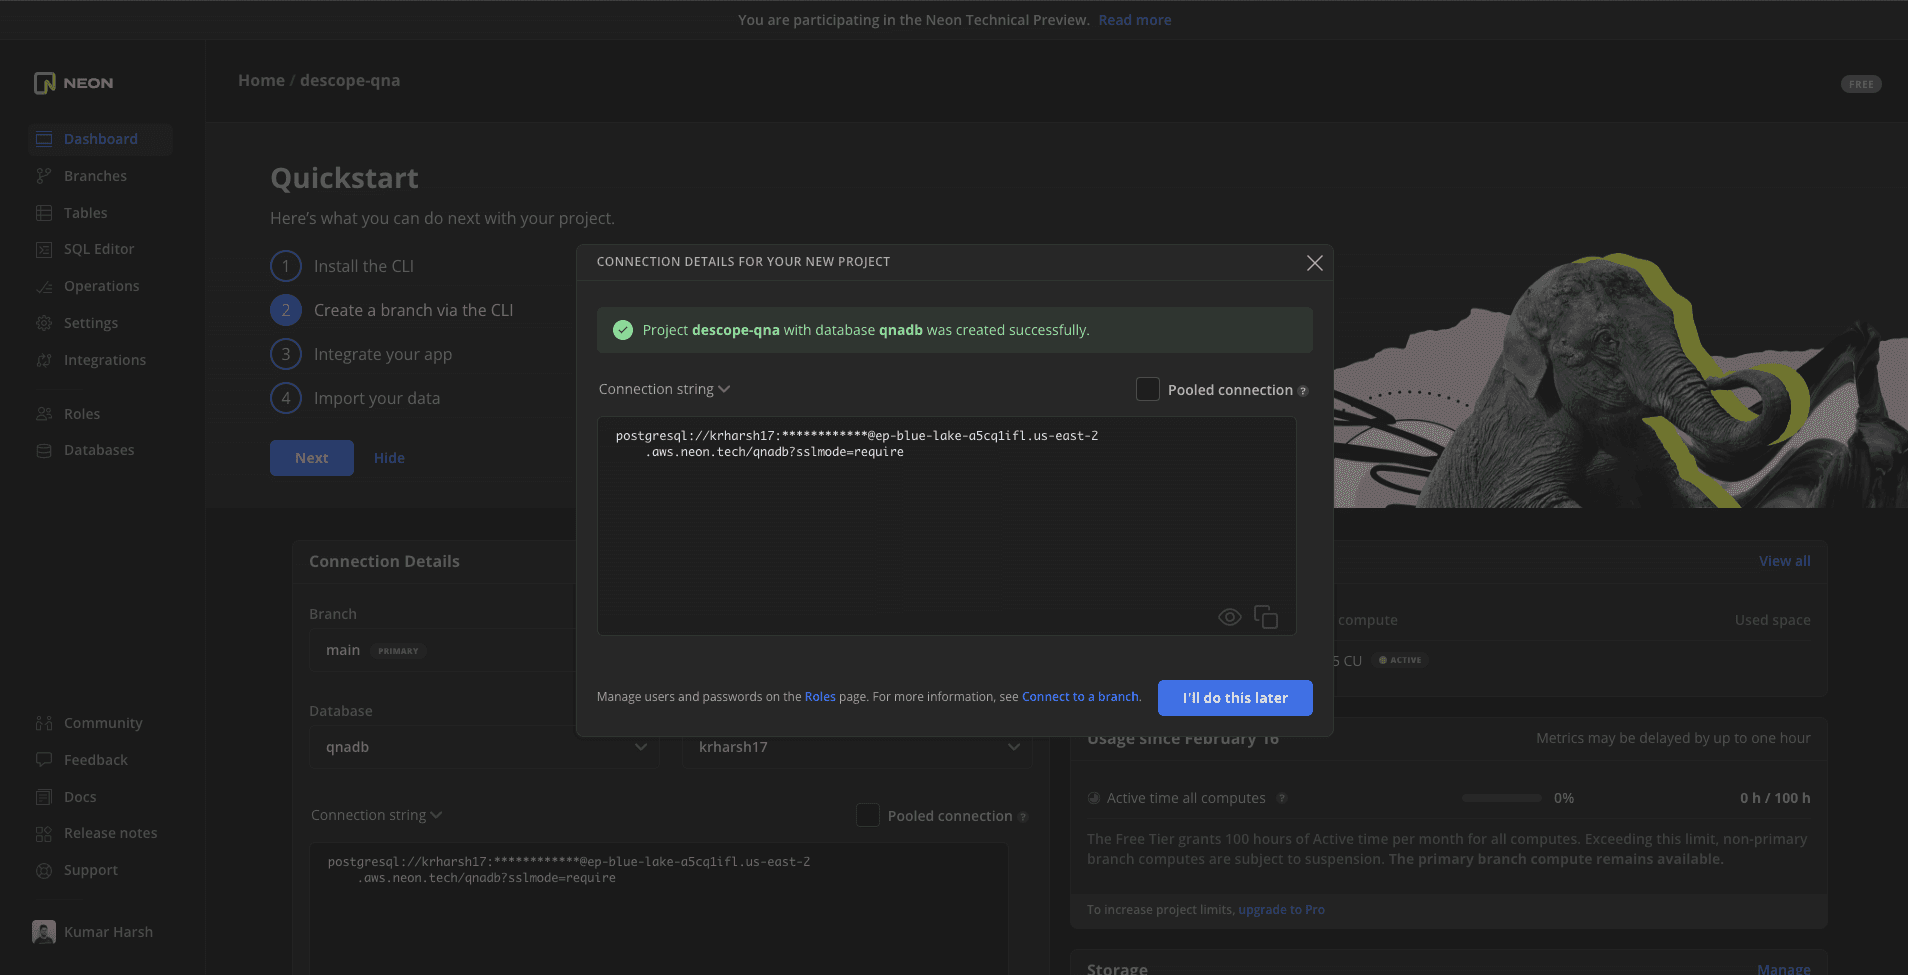Dismiss the dialog with I'll do this later

coord(1234,697)
